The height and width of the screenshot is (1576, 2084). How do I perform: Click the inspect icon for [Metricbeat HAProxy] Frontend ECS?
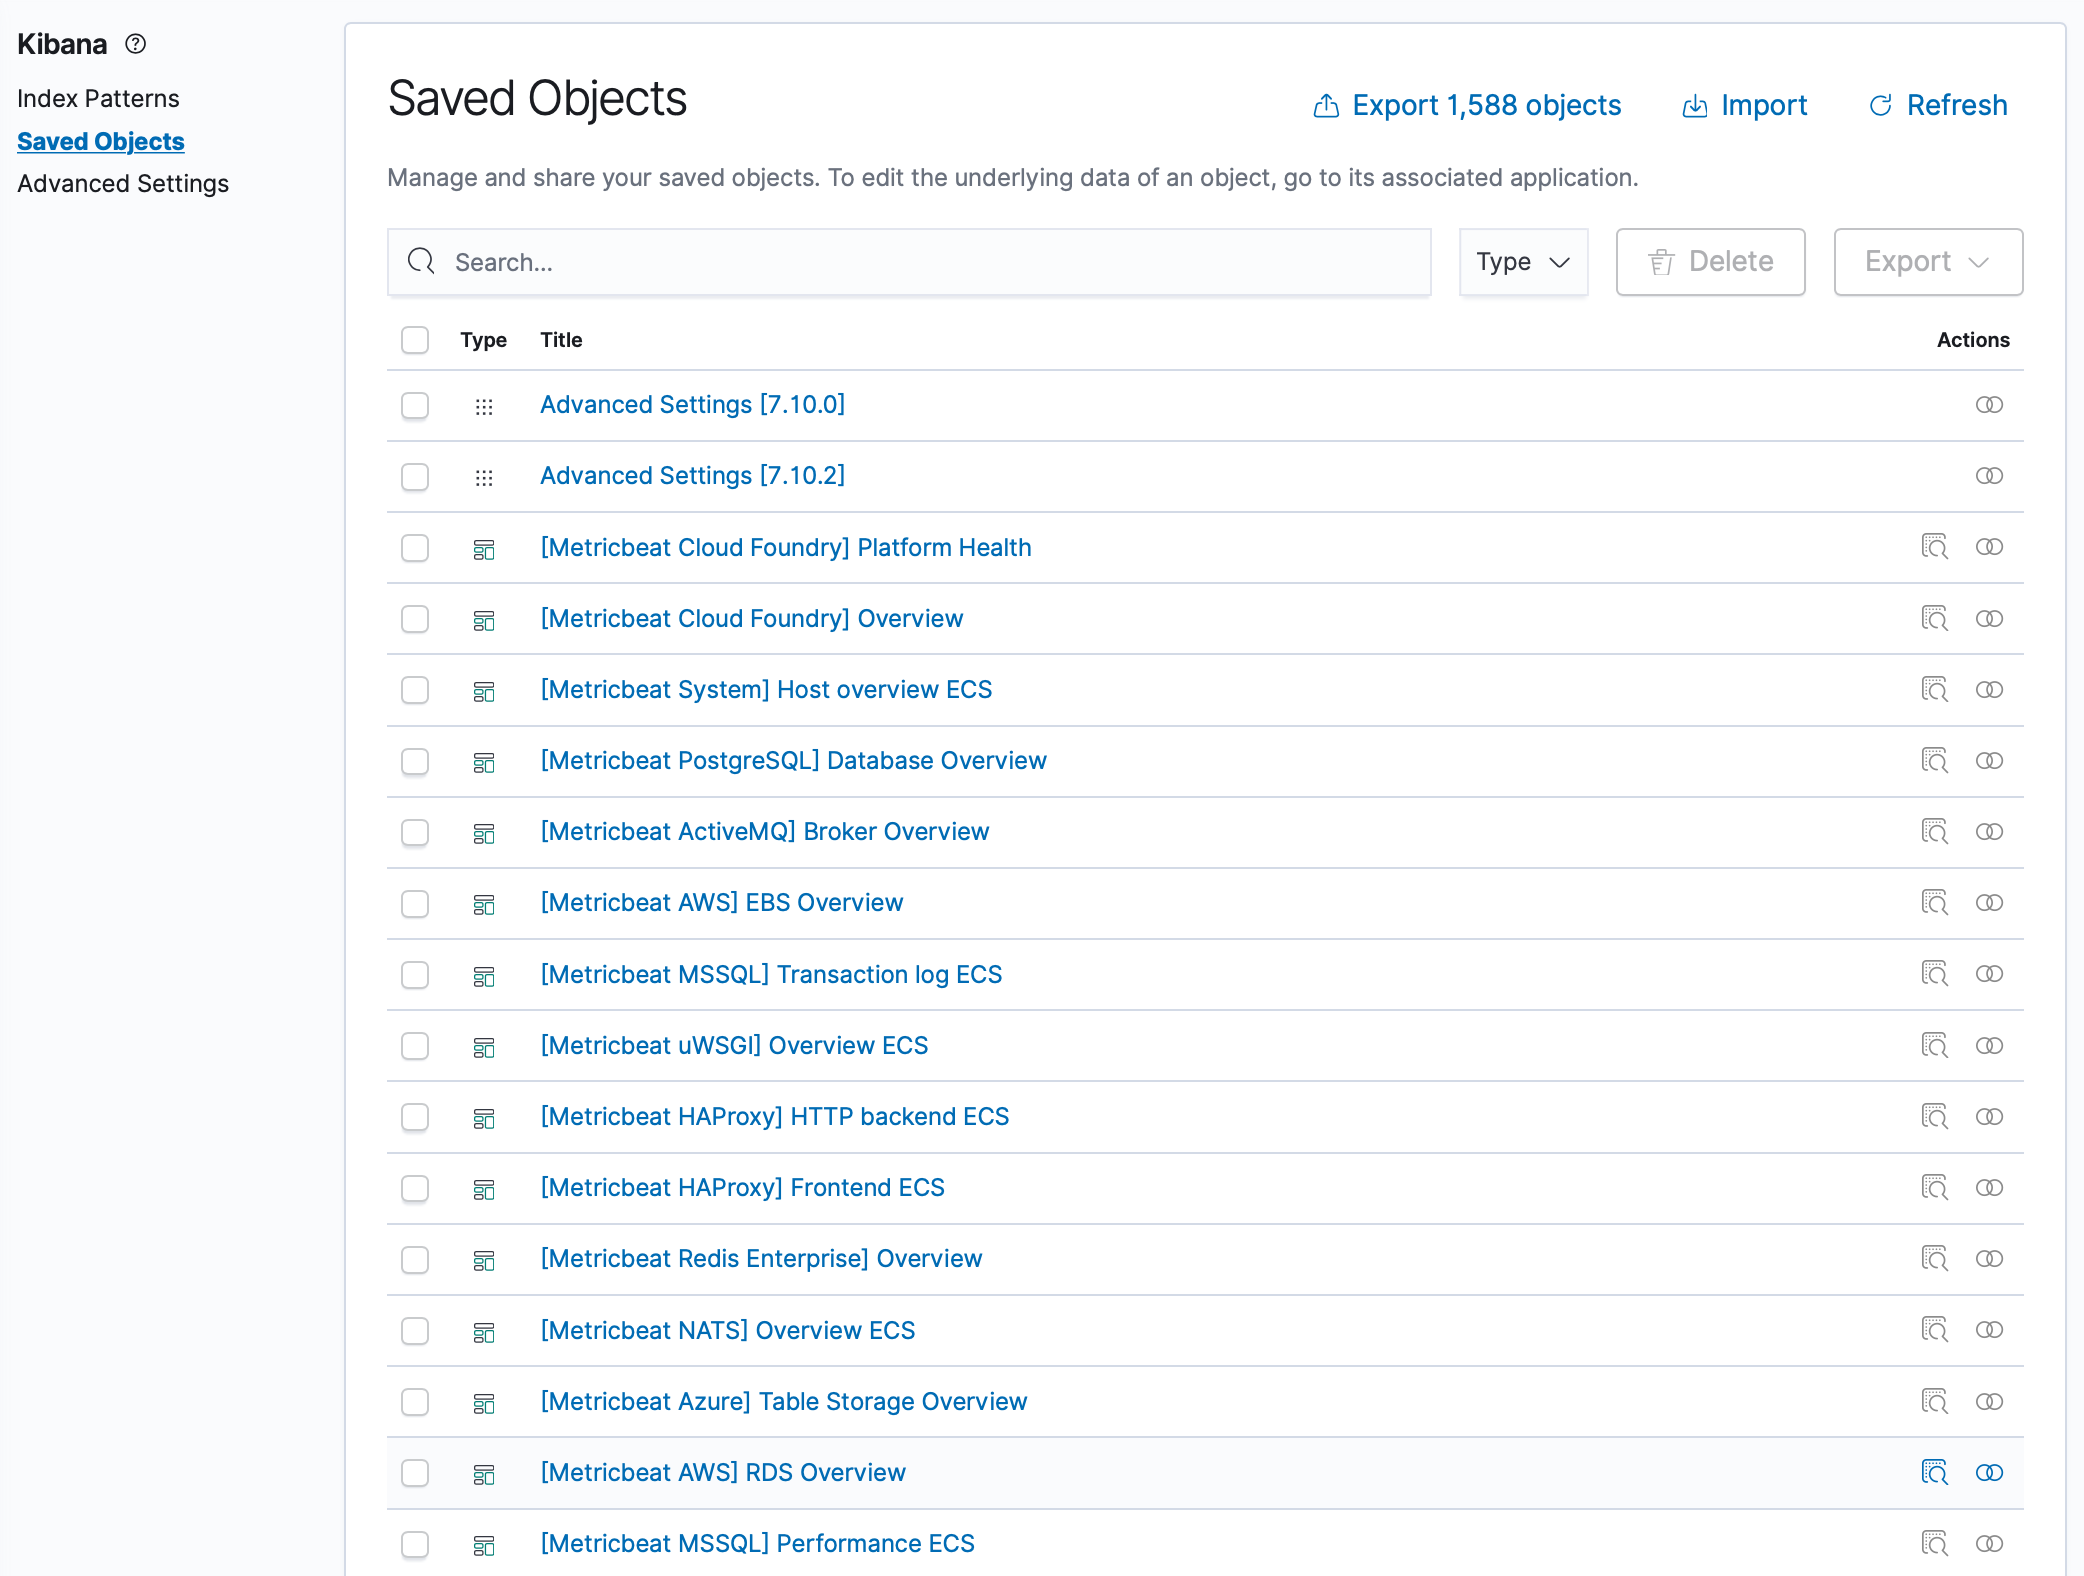[1935, 1187]
